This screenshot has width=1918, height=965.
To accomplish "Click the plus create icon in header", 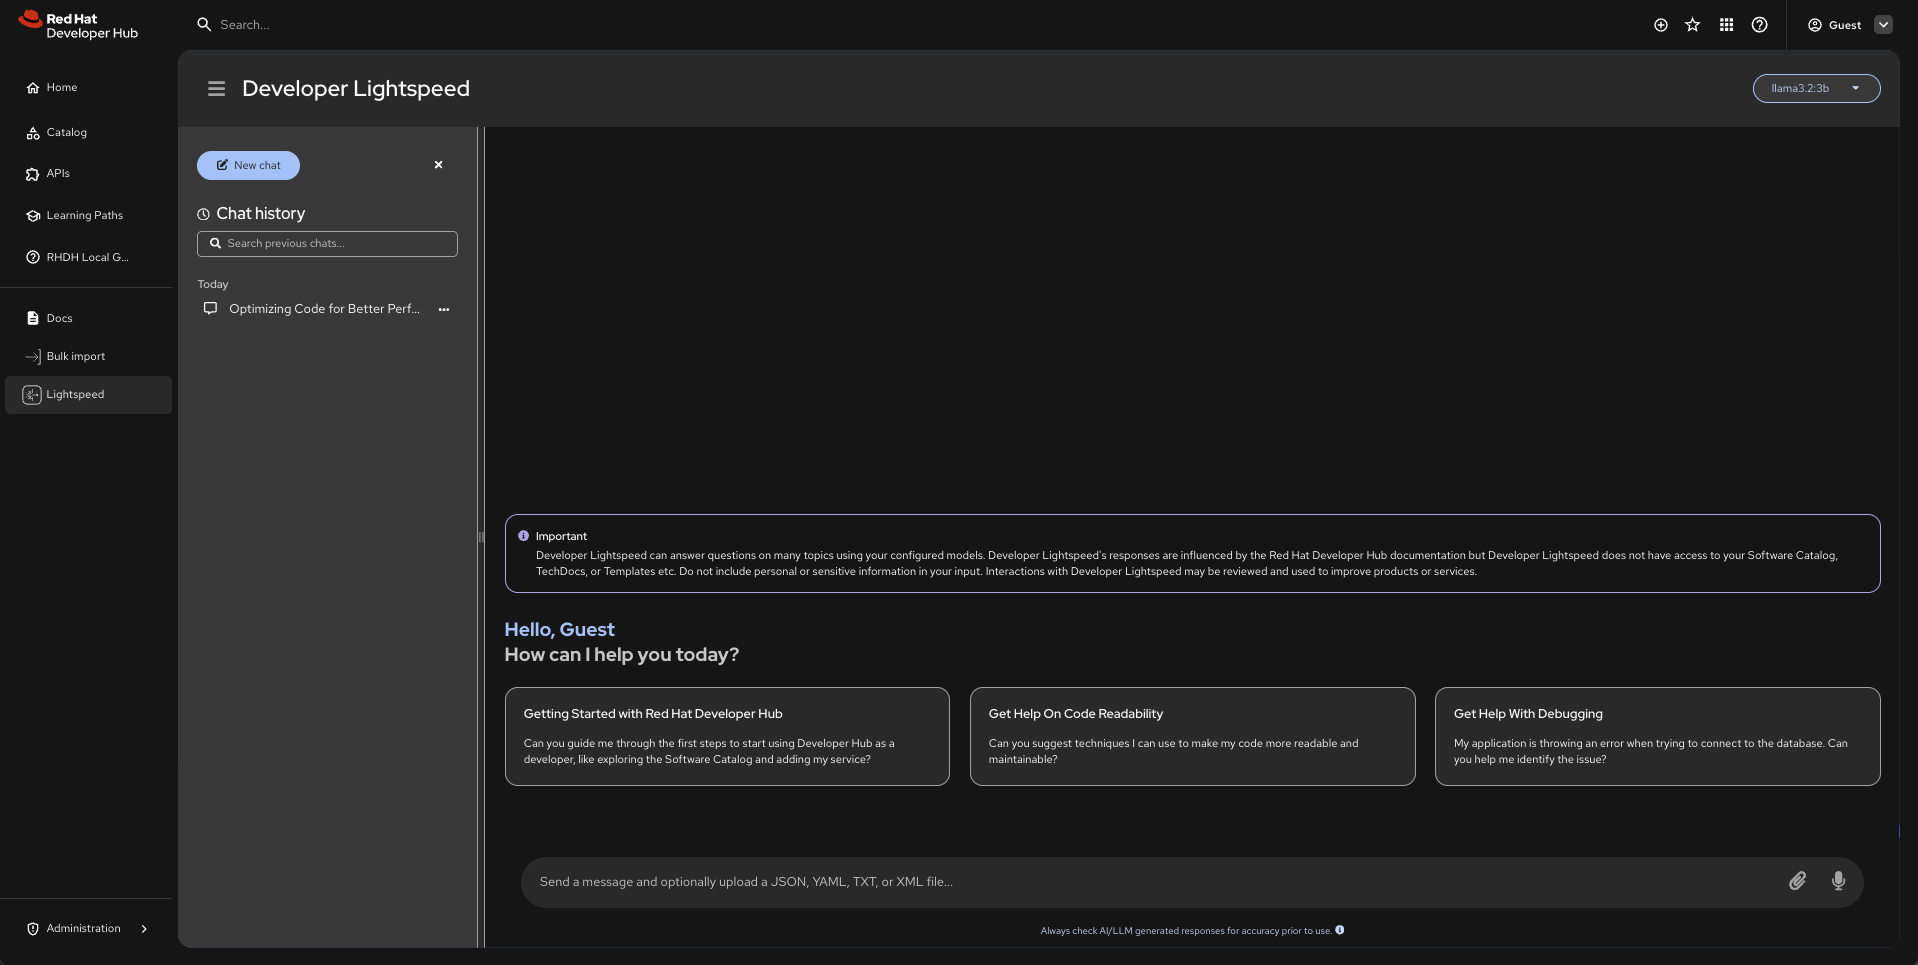I will (1660, 25).
